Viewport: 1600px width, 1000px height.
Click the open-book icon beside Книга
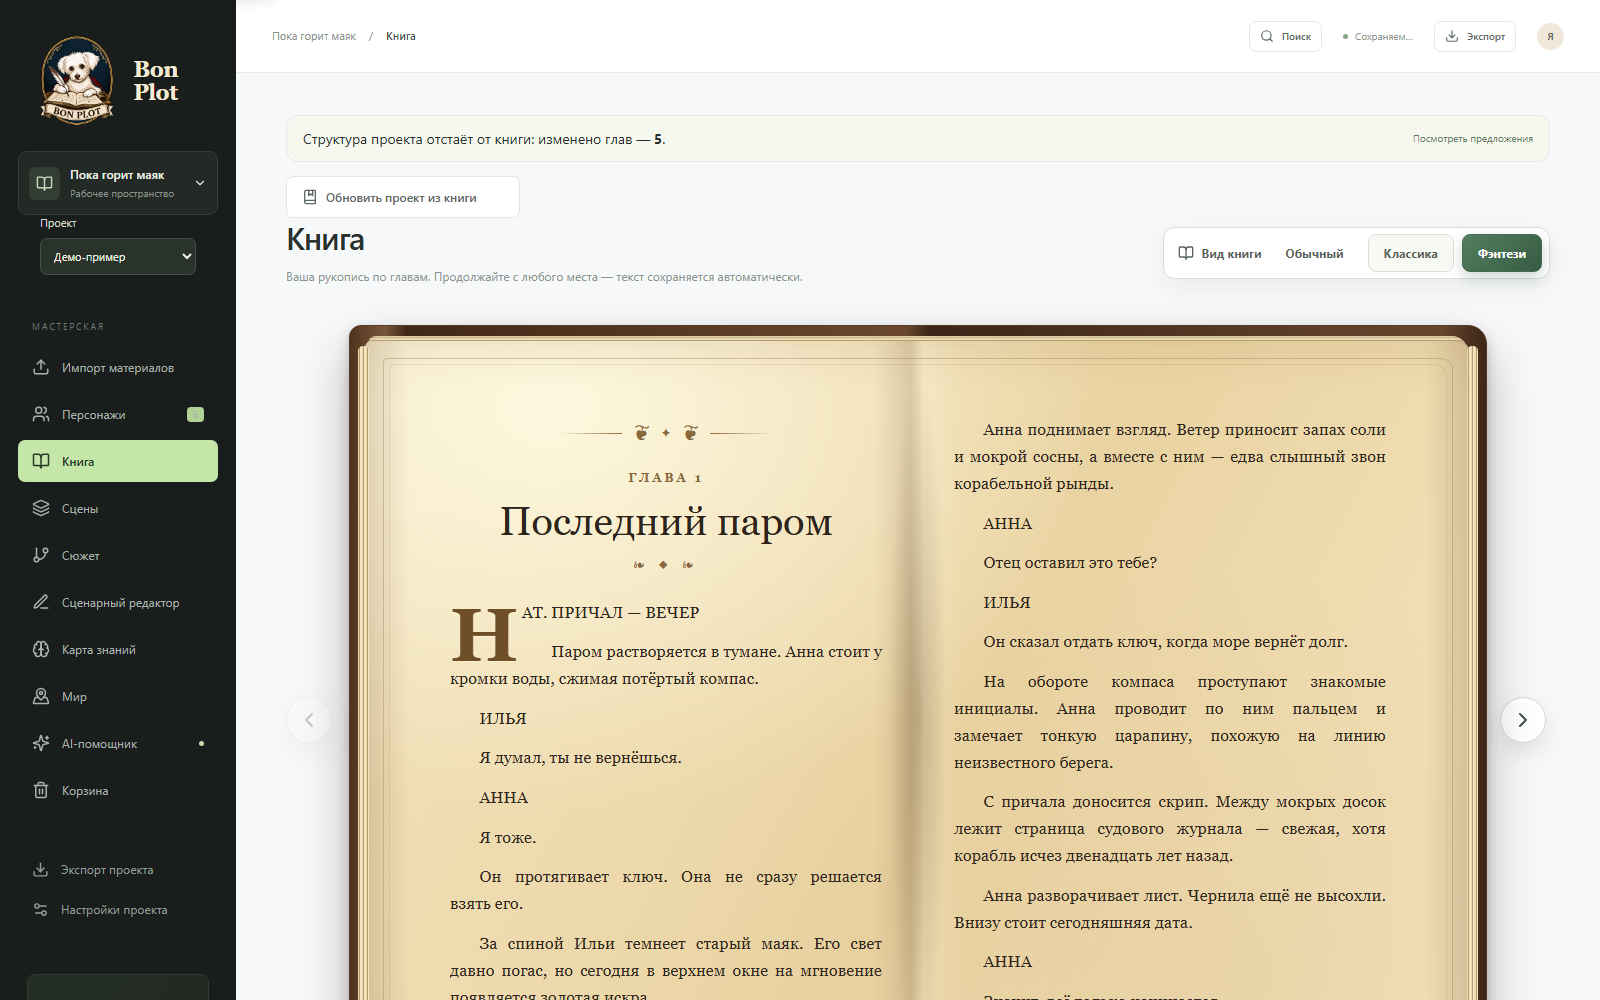(41, 461)
